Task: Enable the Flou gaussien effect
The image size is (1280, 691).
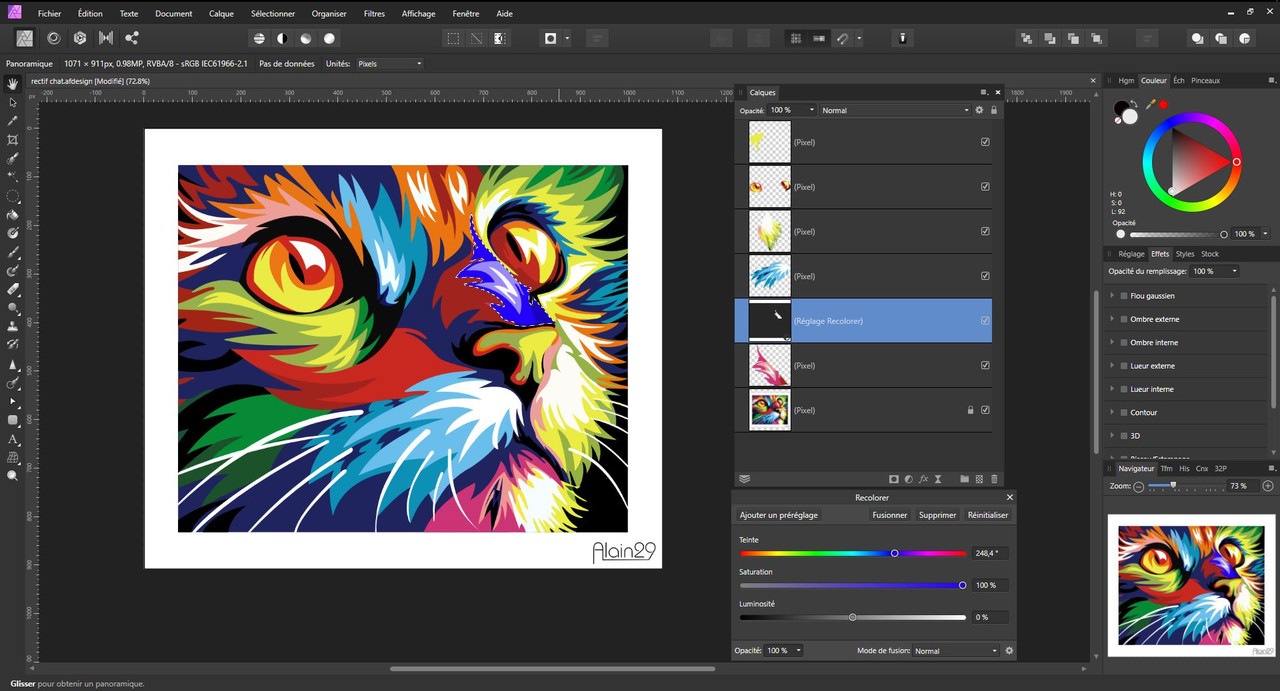Action: (x=1124, y=296)
